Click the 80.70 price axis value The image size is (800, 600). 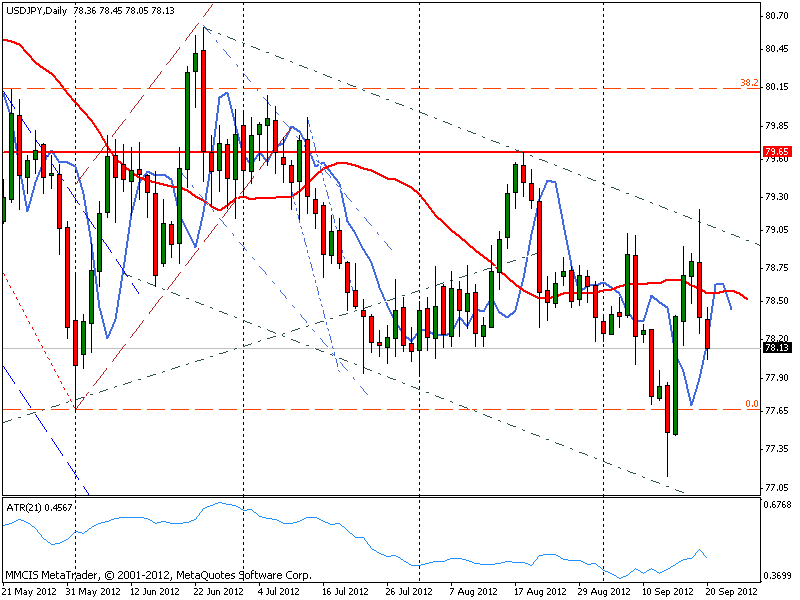click(777, 16)
